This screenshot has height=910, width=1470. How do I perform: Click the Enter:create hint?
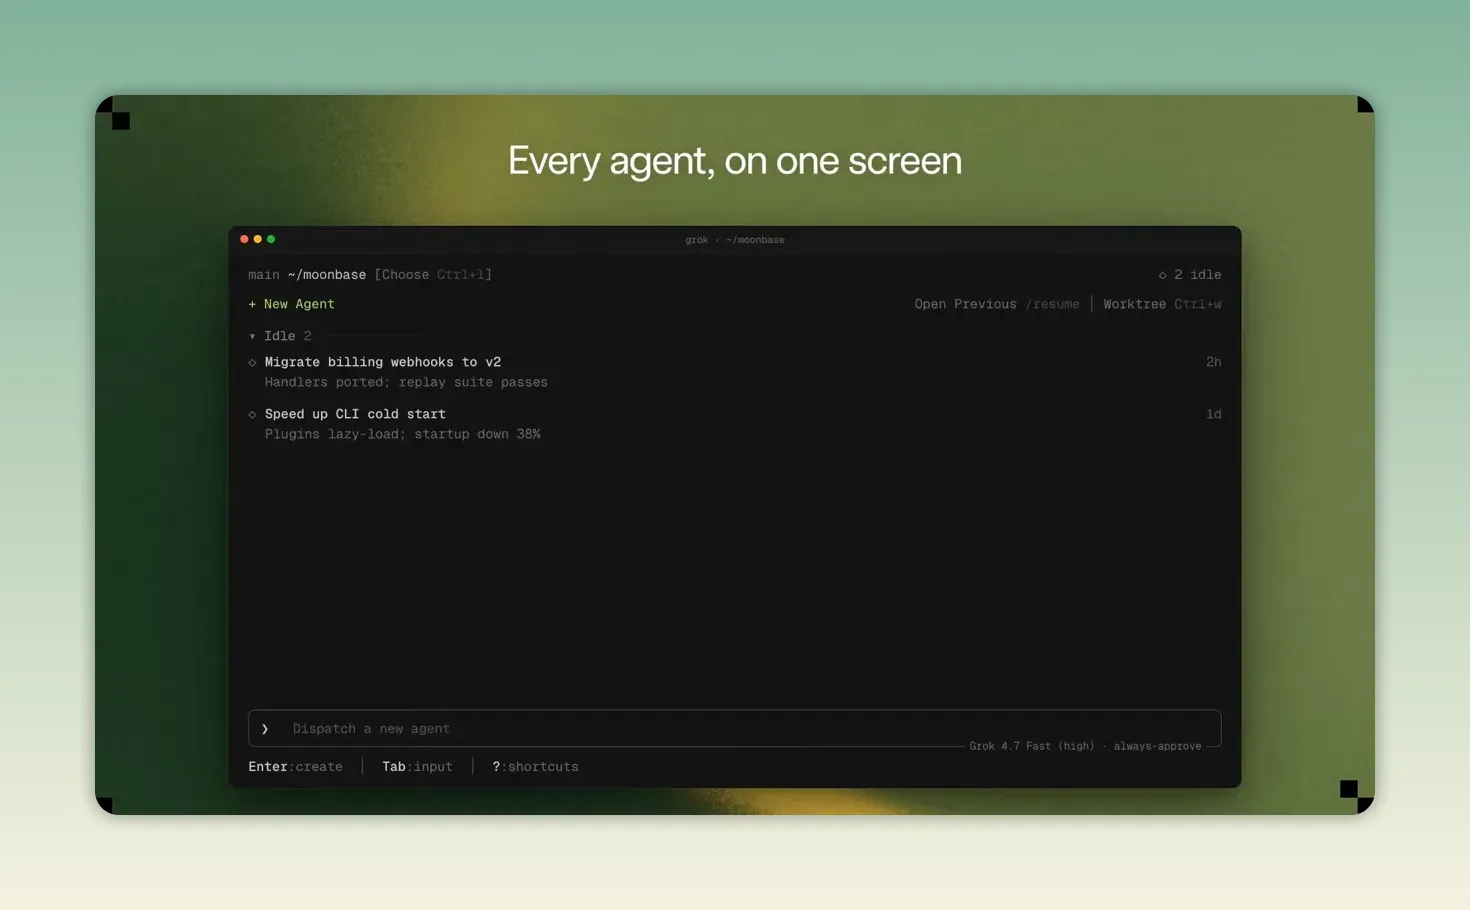coord(295,767)
